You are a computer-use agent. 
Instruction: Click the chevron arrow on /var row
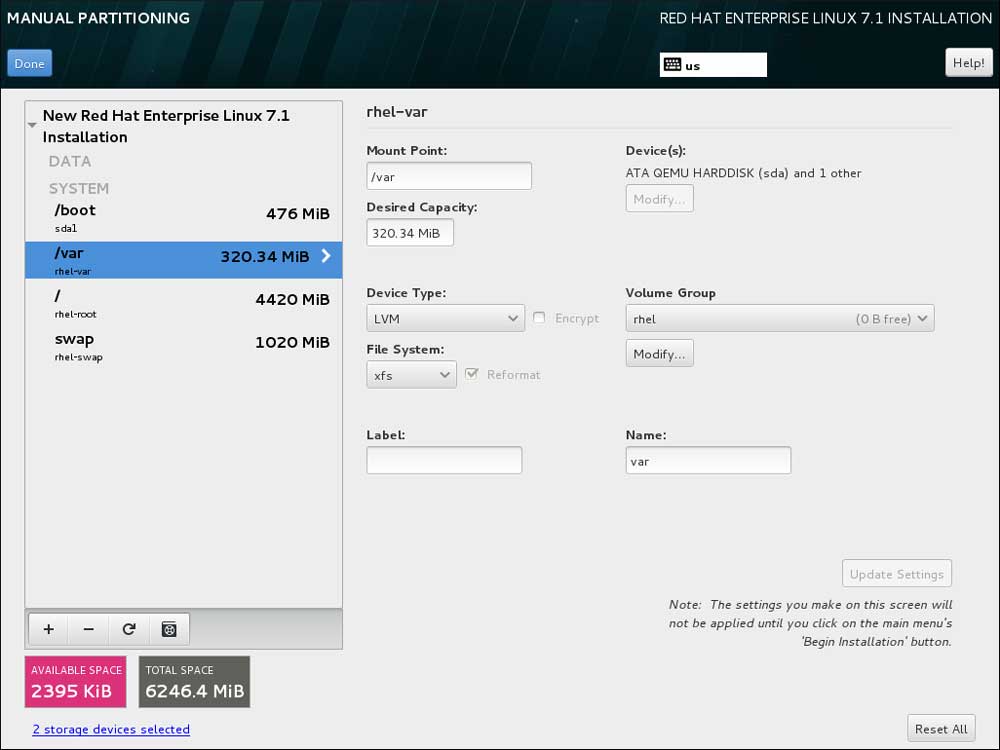pyautogui.click(x=326, y=256)
